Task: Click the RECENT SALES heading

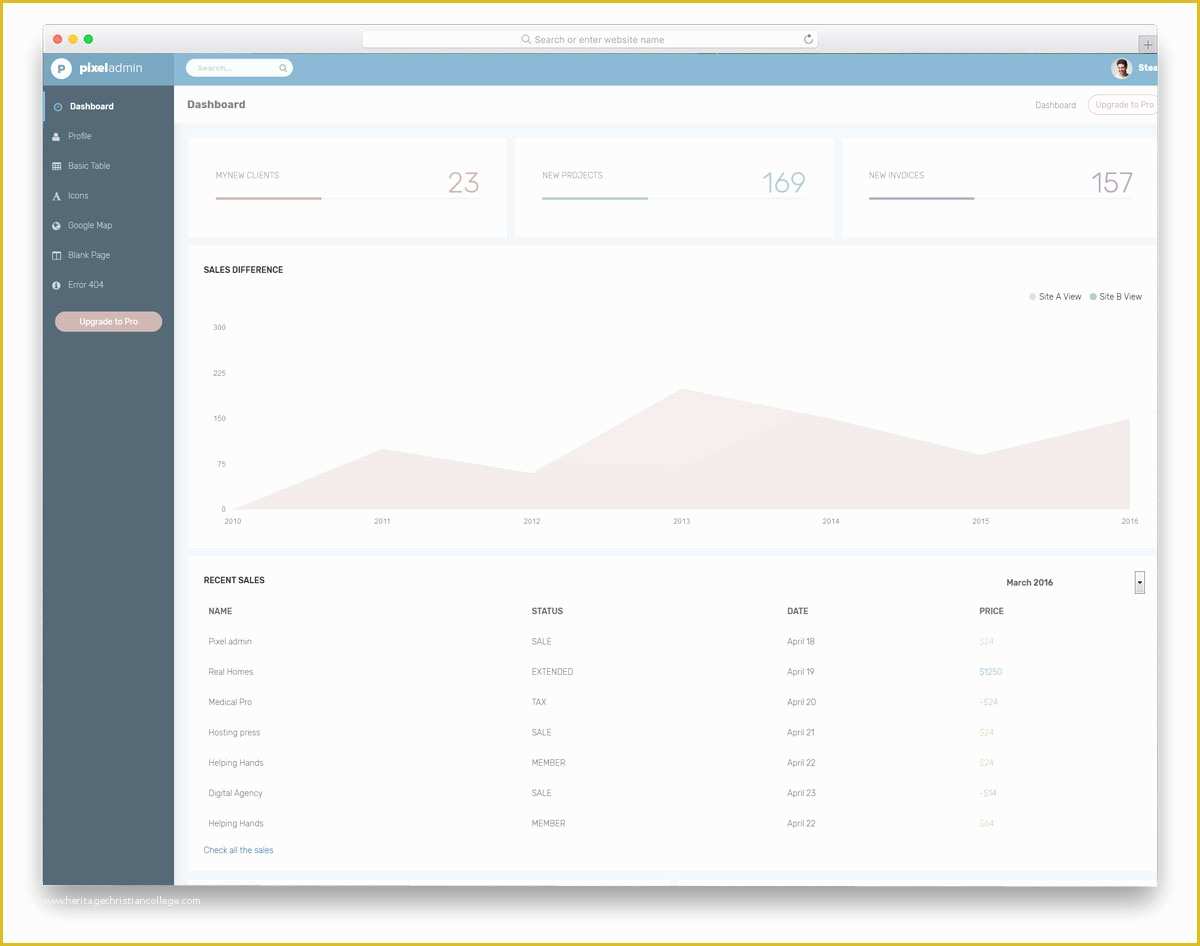Action: [x=234, y=580]
